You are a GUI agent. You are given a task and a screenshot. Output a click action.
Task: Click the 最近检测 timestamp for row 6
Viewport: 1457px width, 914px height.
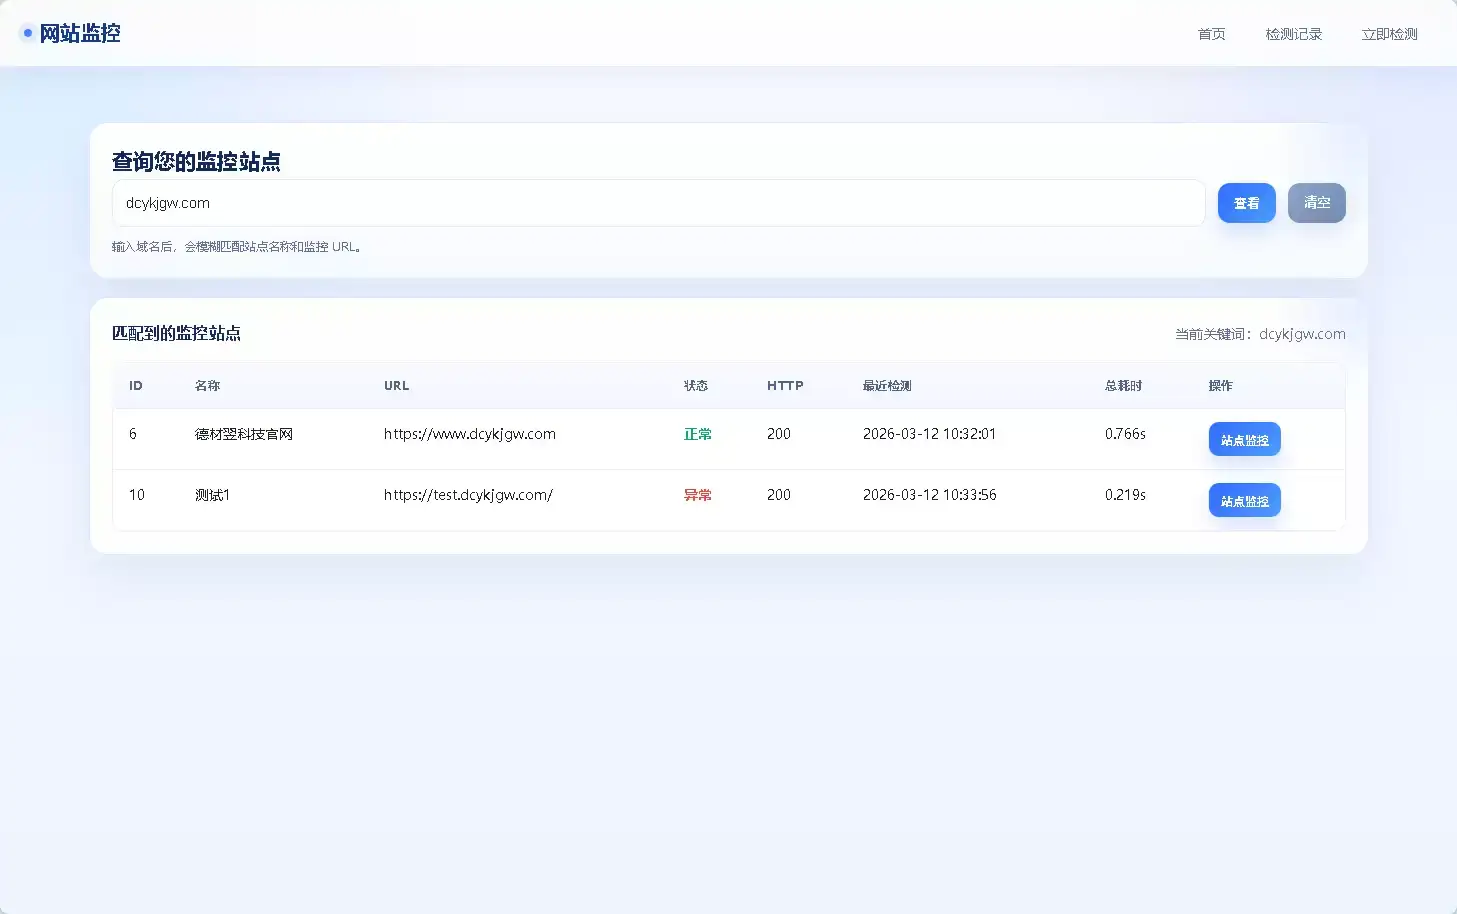[x=928, y=434]
